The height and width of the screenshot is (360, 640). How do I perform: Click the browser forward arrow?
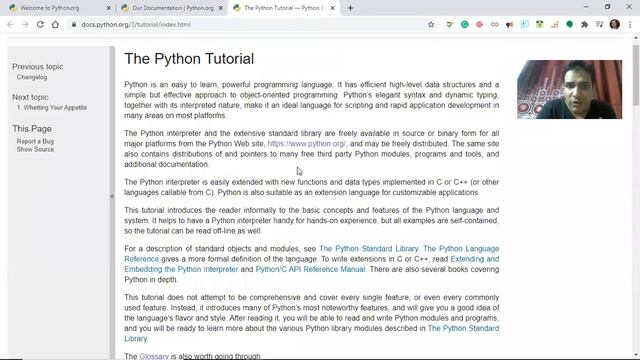click(25, 24)
